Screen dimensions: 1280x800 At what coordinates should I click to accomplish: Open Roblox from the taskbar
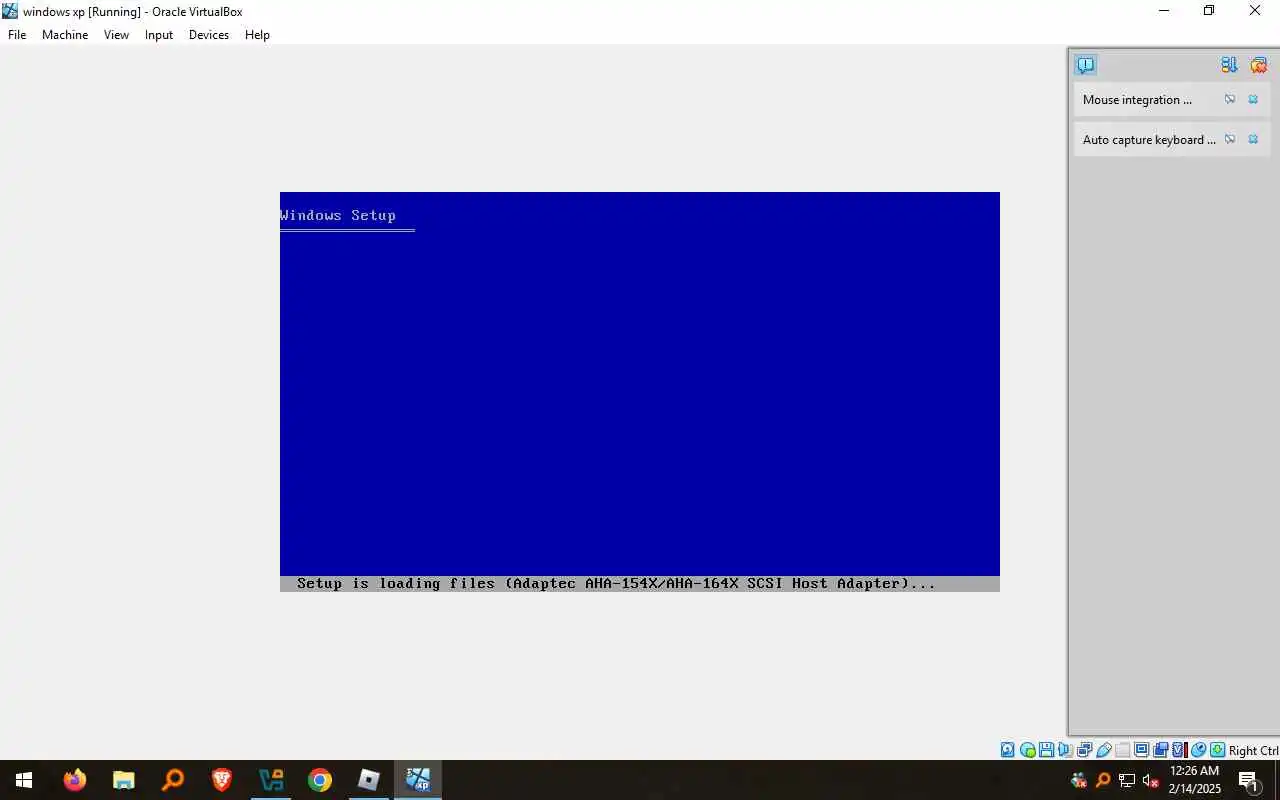click(369, 780)
